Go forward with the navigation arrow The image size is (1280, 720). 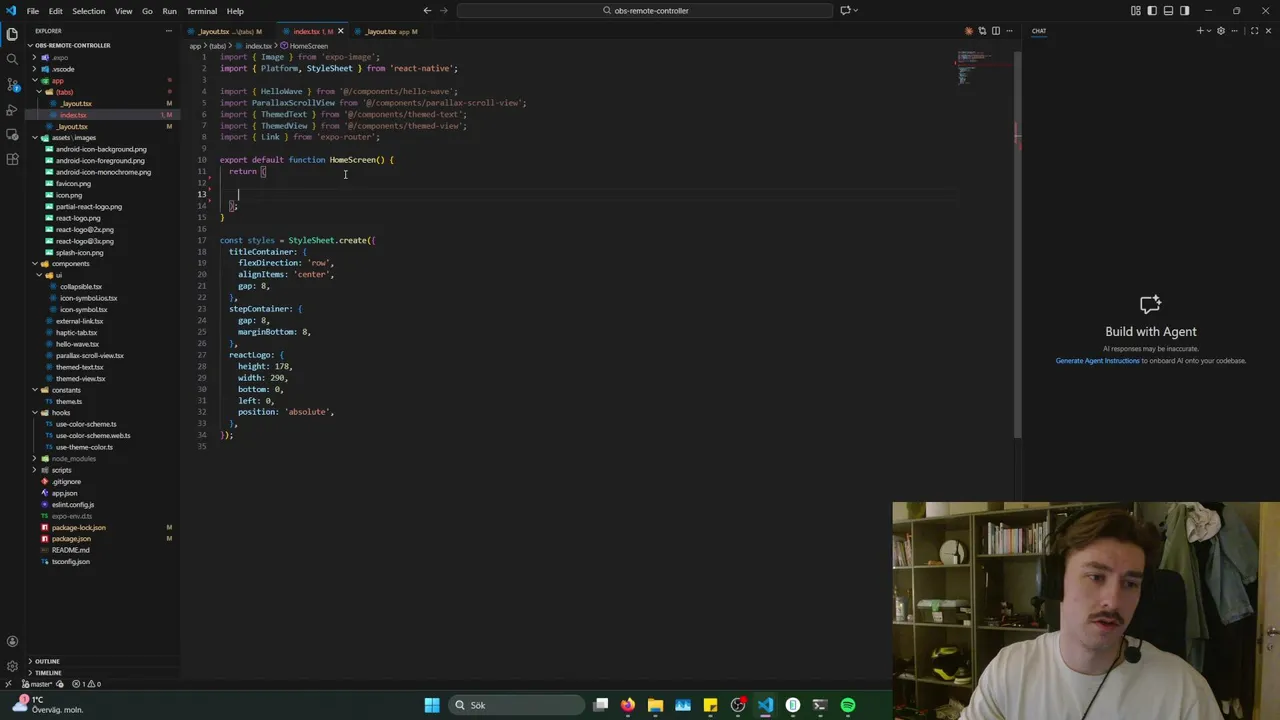coord(443,11)
